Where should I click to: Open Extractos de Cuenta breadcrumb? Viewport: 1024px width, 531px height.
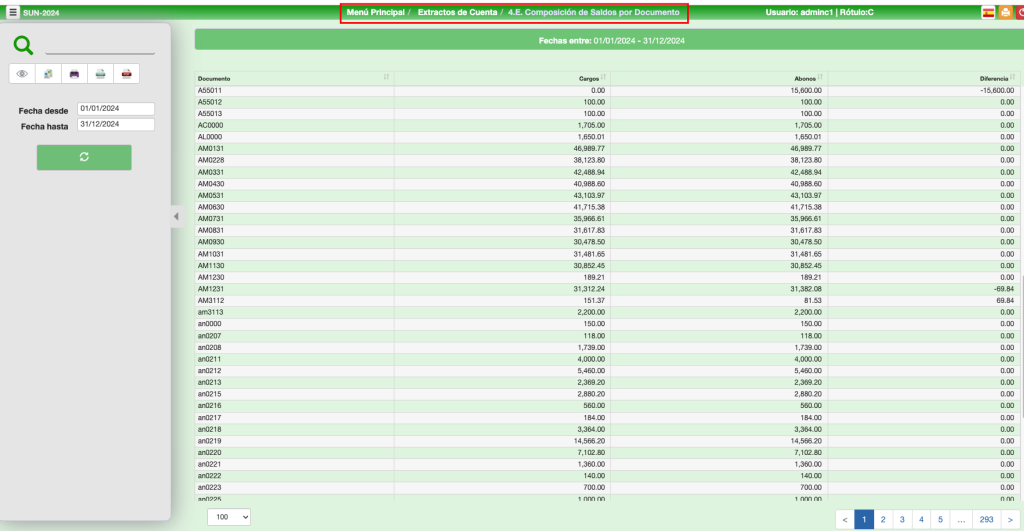point(457,13)
